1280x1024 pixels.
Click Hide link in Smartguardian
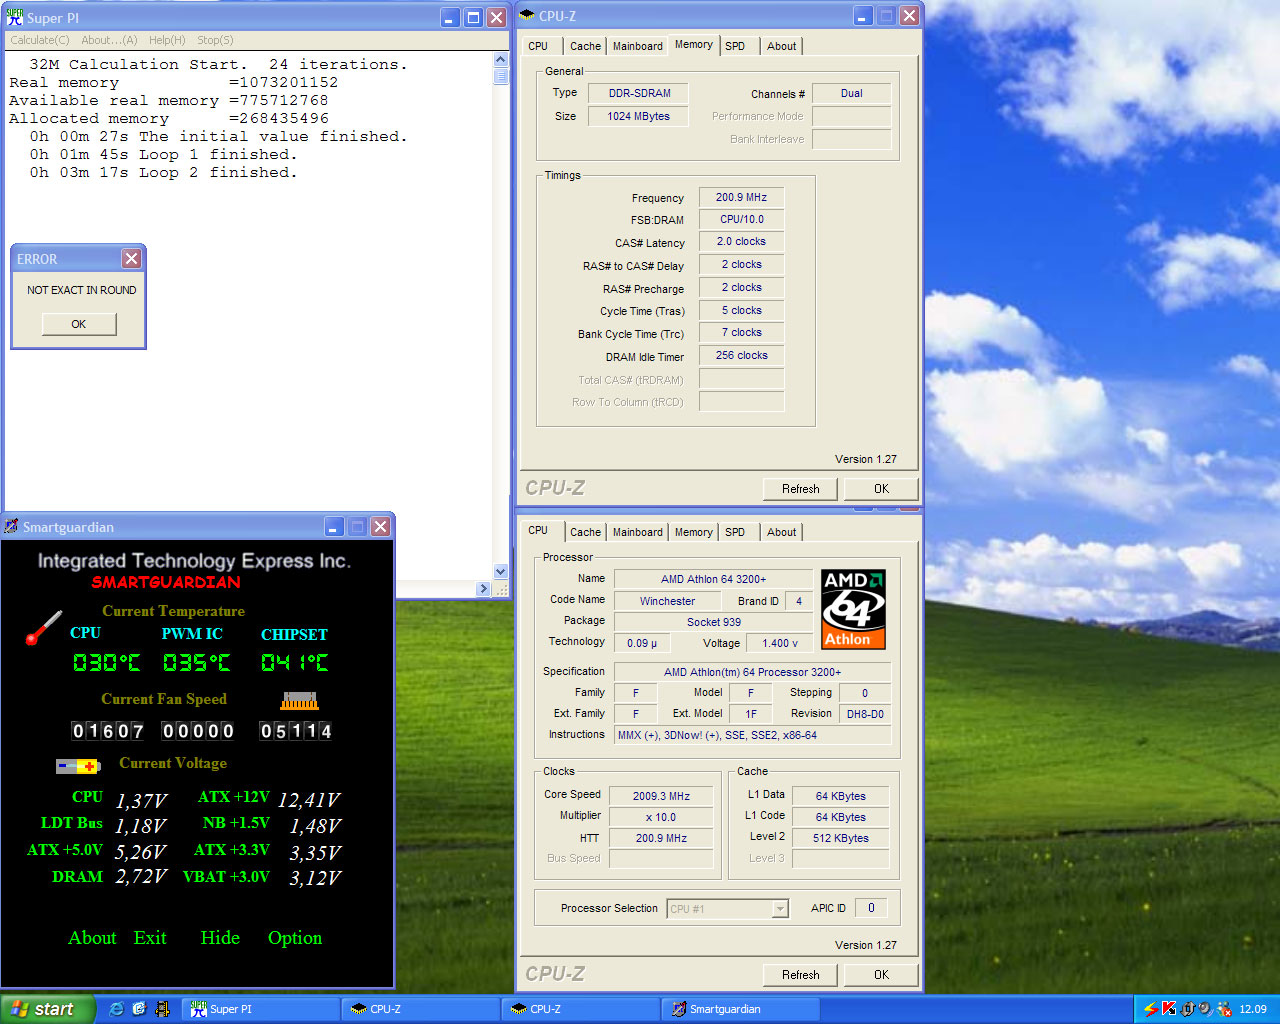point(220,937)
